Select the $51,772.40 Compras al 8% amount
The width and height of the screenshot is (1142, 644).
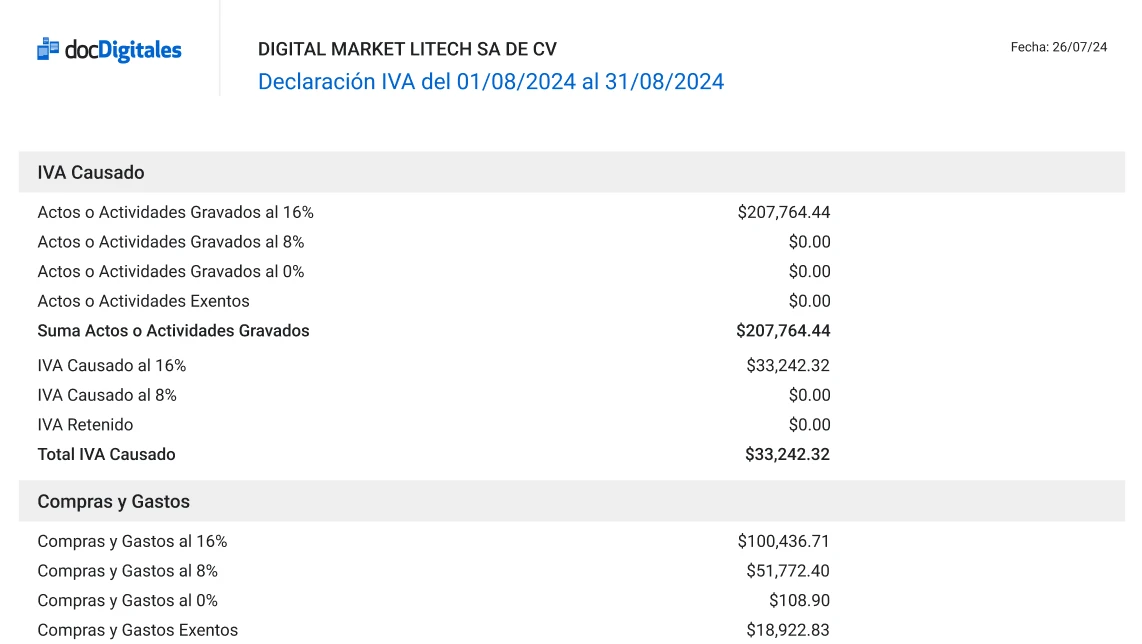787,571
